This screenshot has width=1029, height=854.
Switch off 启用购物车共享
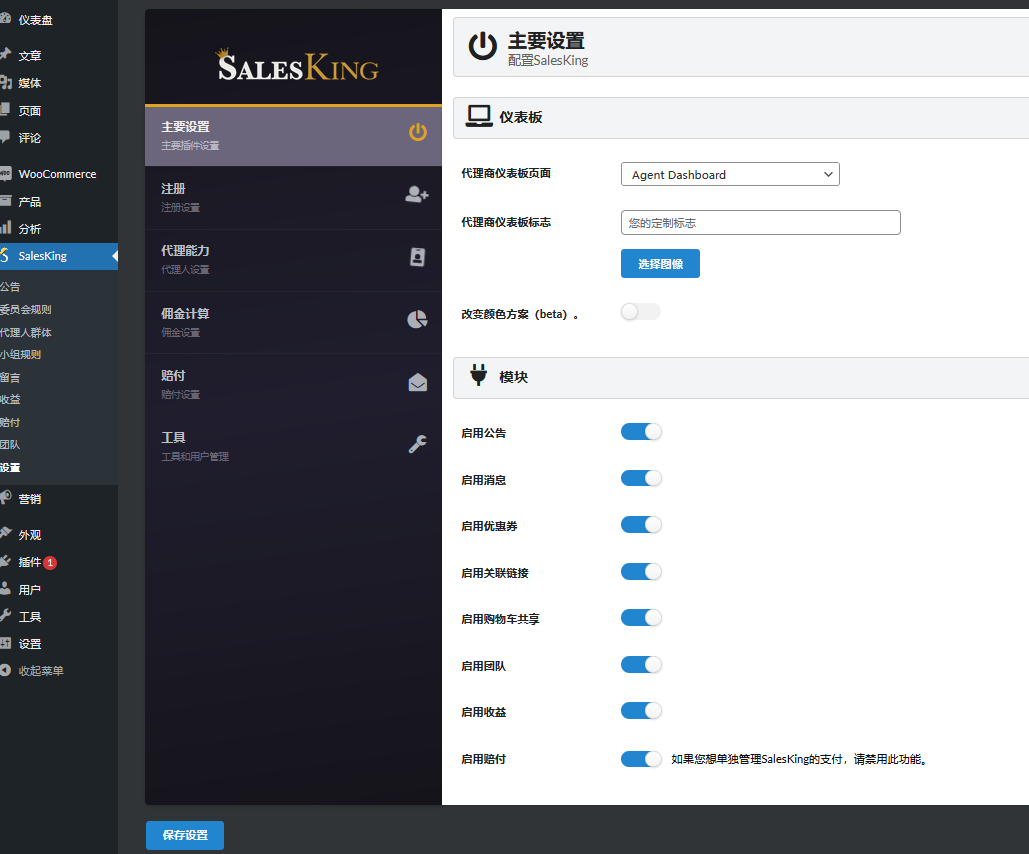pyautogui.click(x=641, y=618)
